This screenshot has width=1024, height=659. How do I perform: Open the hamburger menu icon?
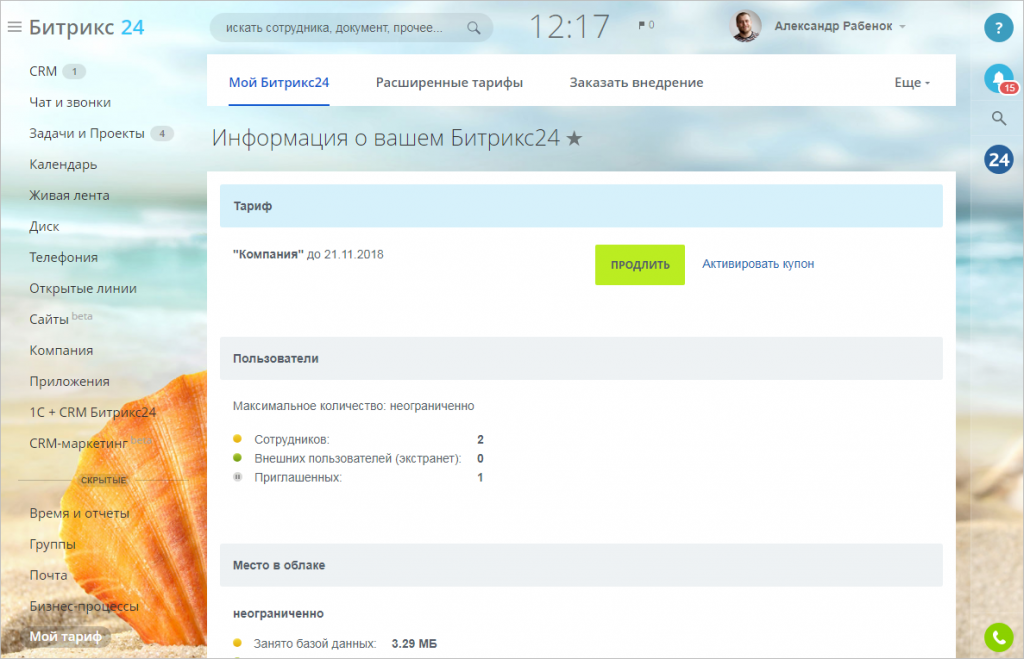pyautogui.click(x=14, y=27)
